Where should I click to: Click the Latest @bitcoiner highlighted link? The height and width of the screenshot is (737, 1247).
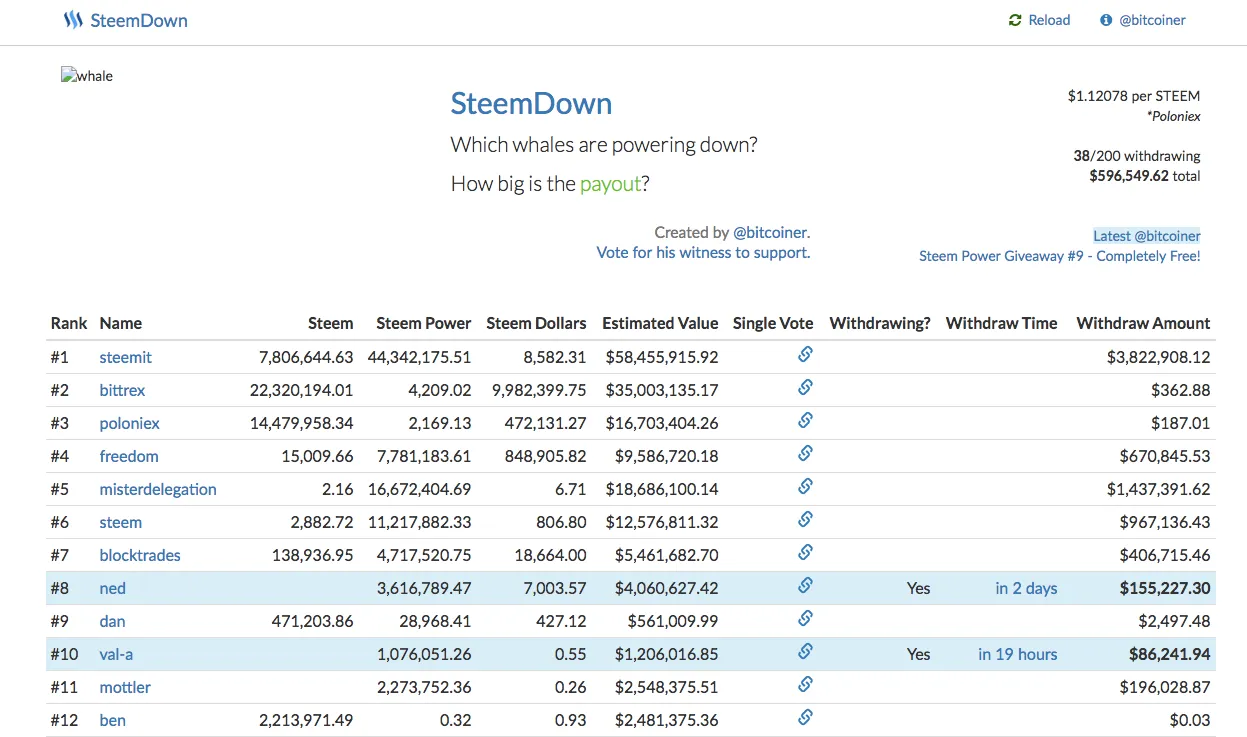point(1147,236)
